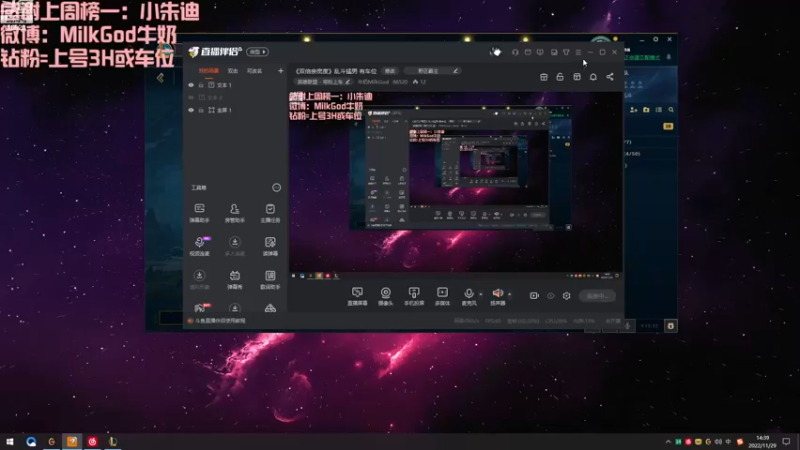Viewport: 800px width, 450px height.
Task: Toggle visibility of the 文本 1 source
Action: pos(191,85)
